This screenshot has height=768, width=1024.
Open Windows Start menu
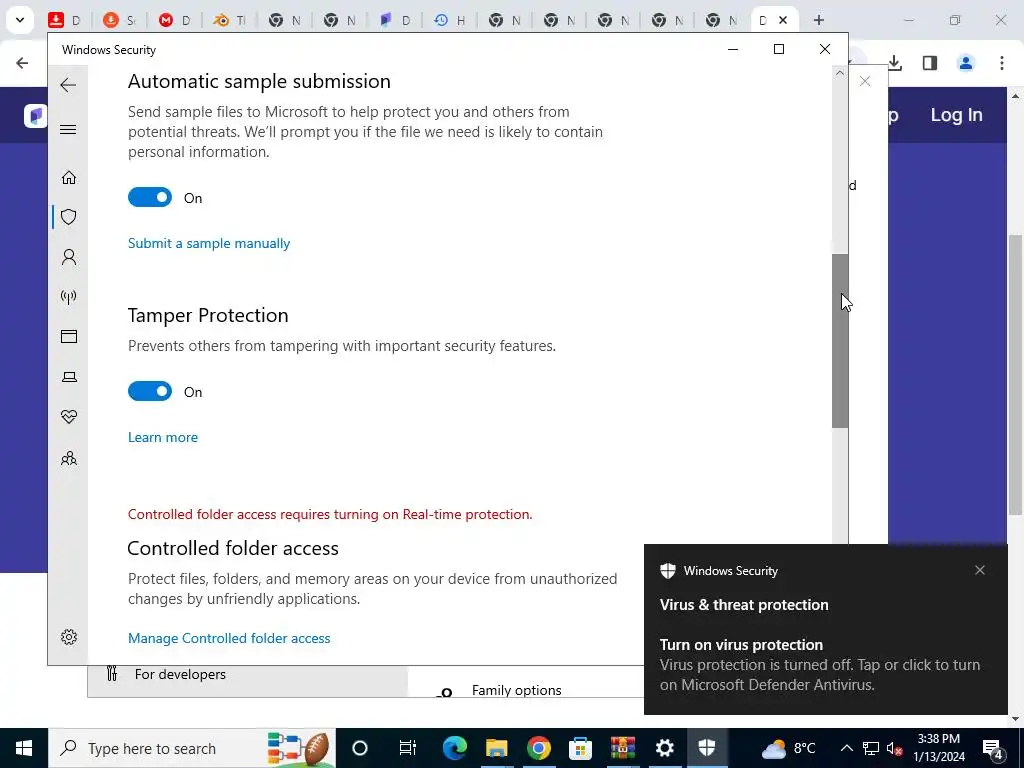point(24,748)
